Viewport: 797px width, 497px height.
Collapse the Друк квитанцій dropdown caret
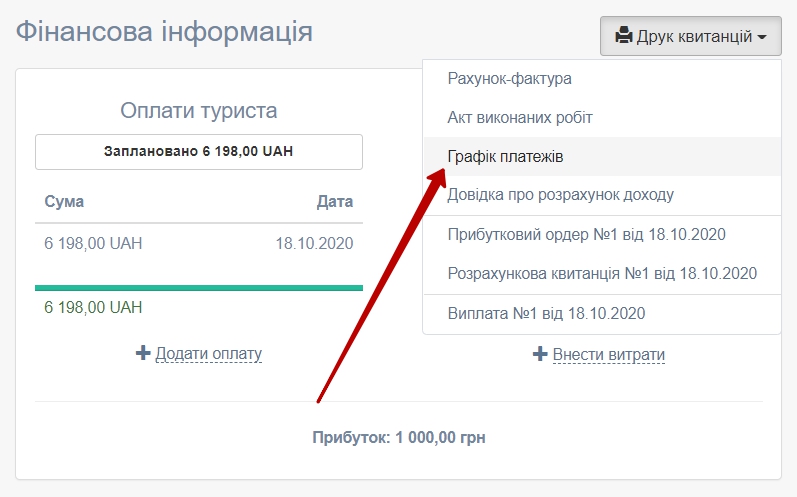(762, 38)
